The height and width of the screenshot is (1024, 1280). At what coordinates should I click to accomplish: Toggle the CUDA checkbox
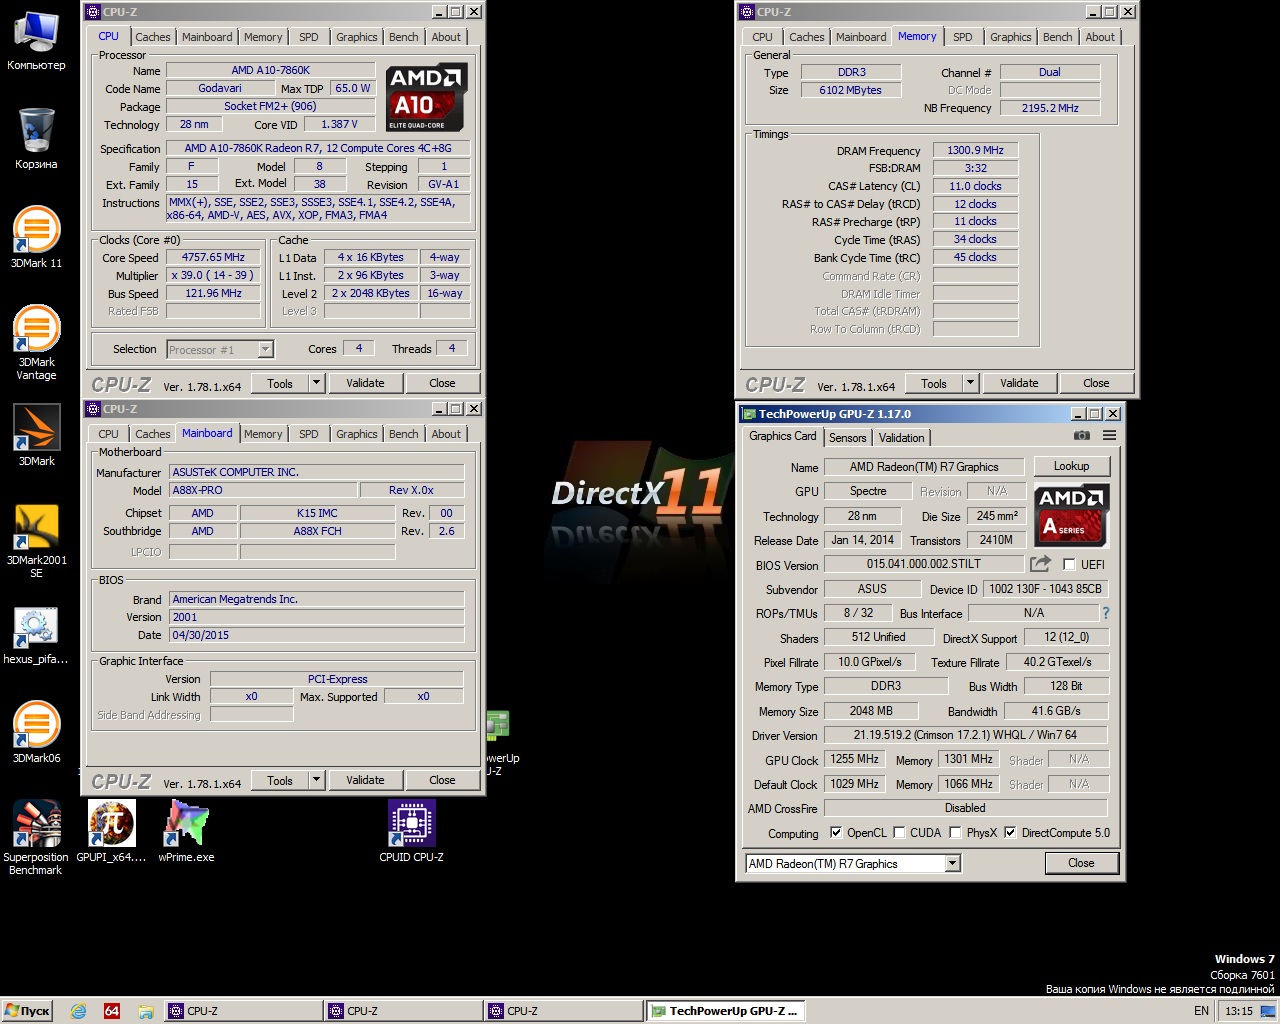[x=899, y=833]
